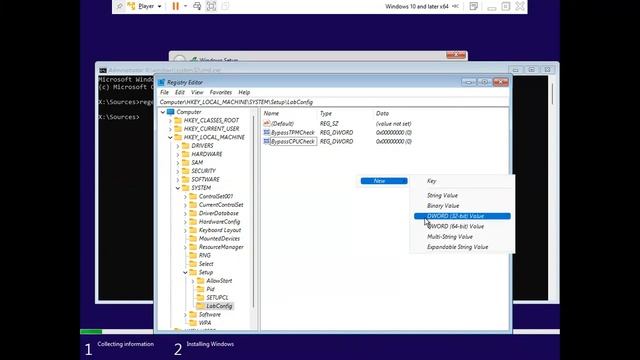Click the New context menu item

384,181
